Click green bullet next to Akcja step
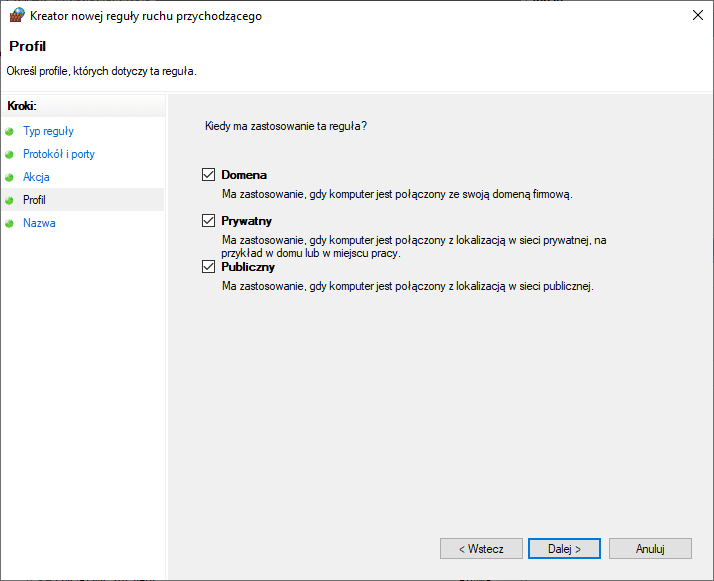 (9, 177)
